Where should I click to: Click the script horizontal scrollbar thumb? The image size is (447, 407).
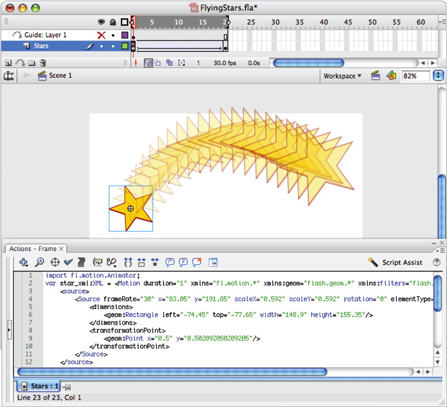click(172, 371)
